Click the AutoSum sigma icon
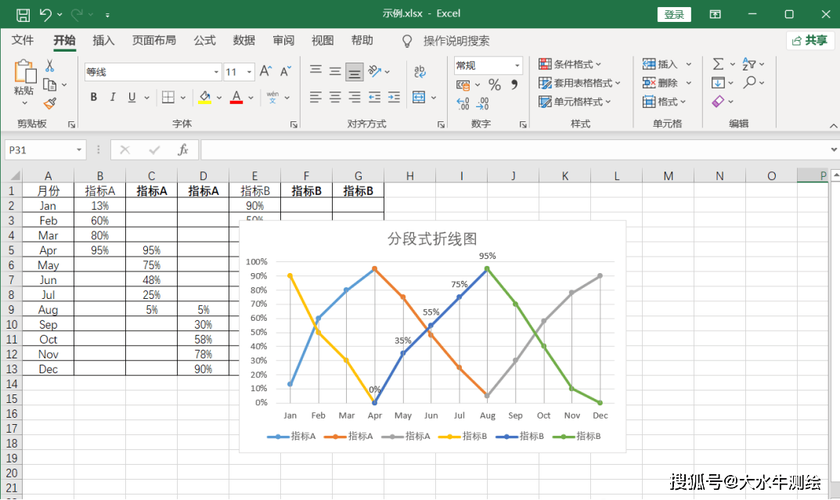This screenshot has height=500, width=840. pos(718,64)
